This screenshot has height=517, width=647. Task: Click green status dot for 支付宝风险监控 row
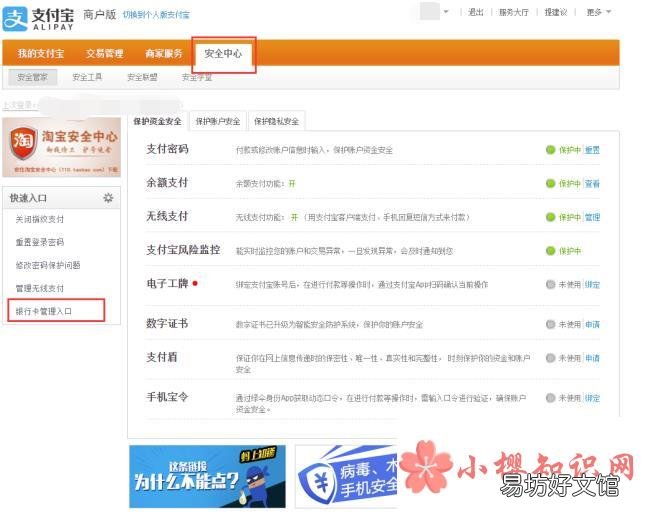tap(550, 250)
